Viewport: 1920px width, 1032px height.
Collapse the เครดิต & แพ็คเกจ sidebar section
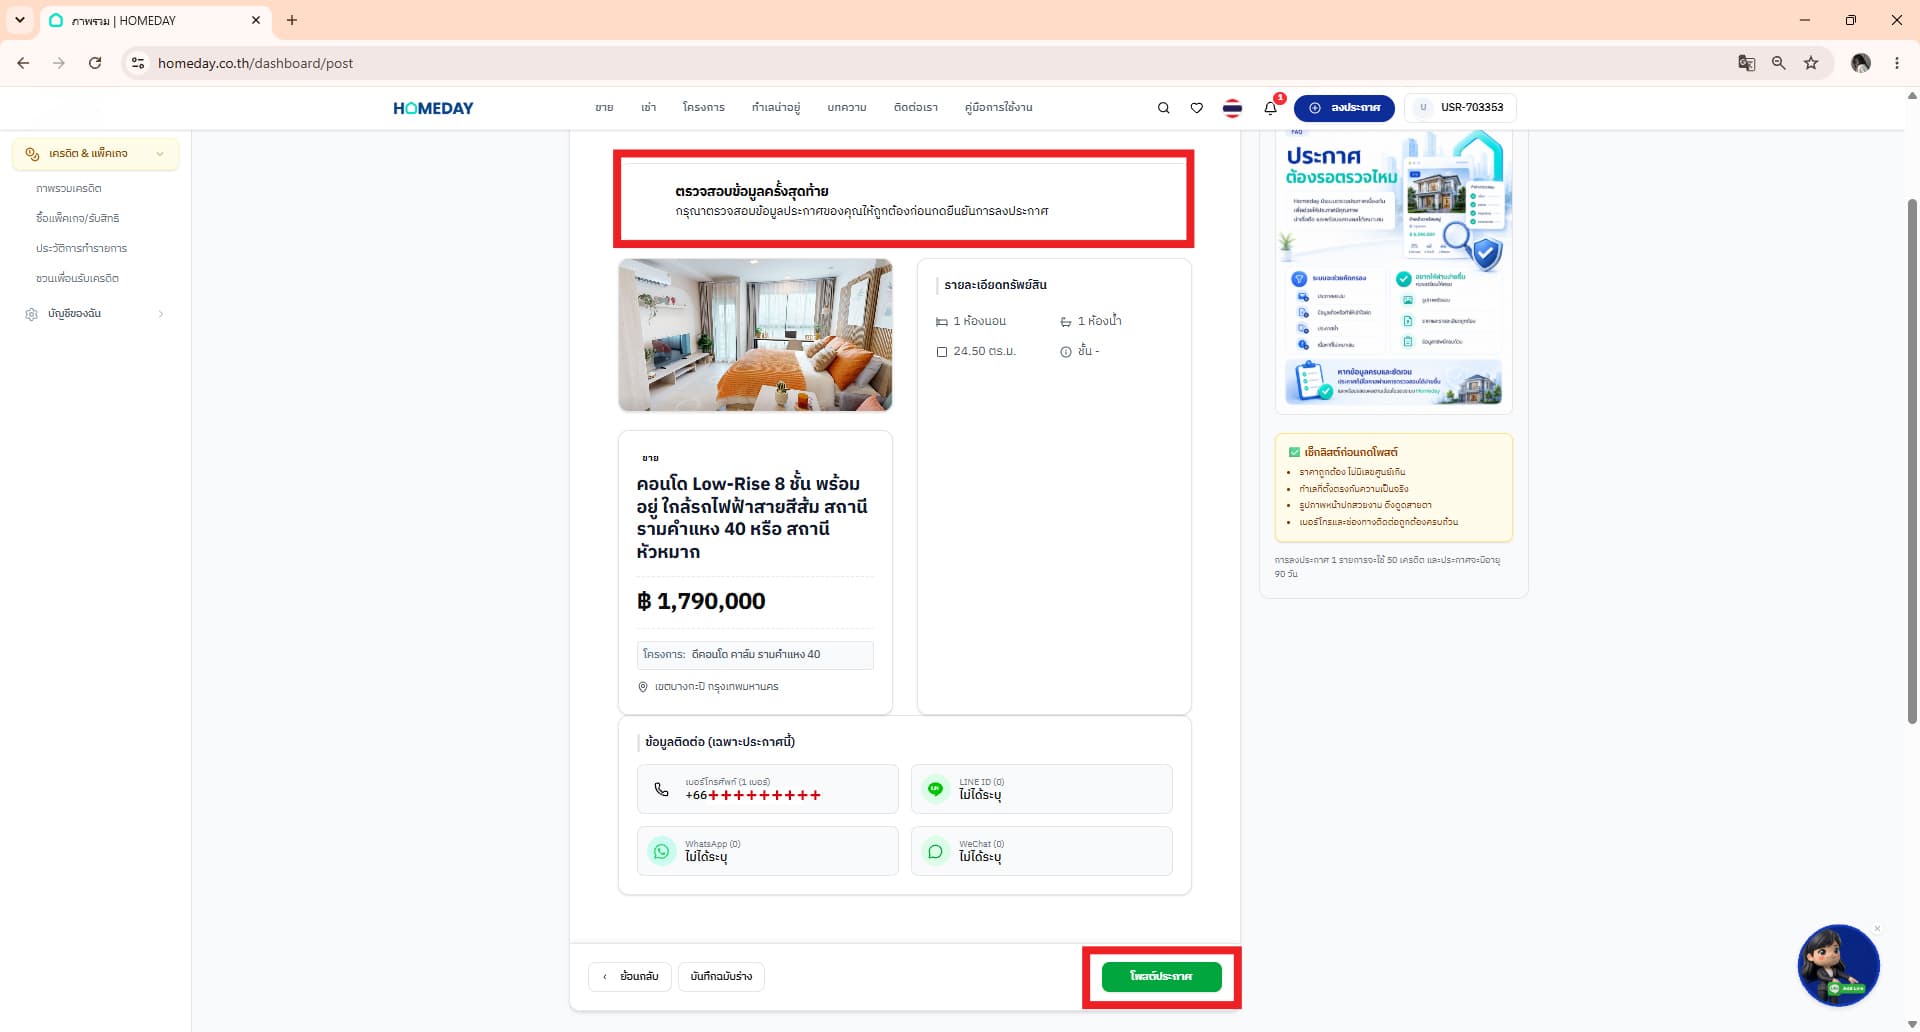tap(95, 154)
